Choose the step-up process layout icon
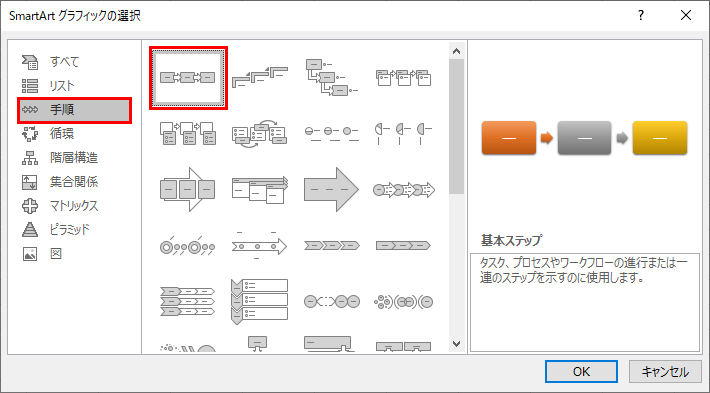 click(x=260, y=78)
